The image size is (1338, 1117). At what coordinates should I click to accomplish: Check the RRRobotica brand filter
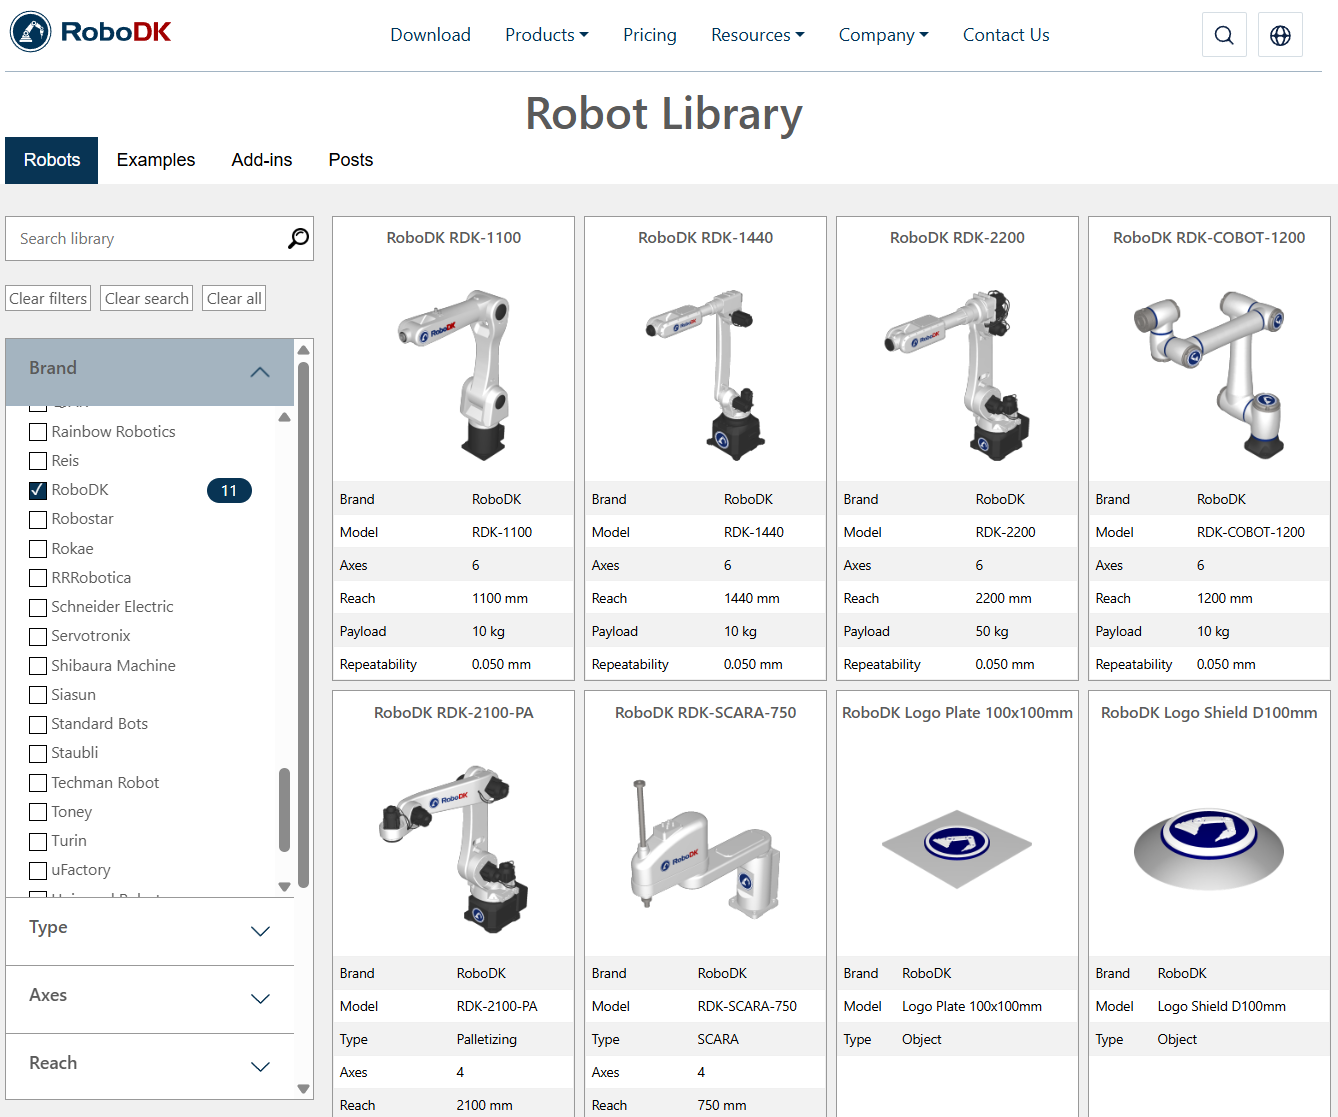pyautogui.click(x=38, y=578)
